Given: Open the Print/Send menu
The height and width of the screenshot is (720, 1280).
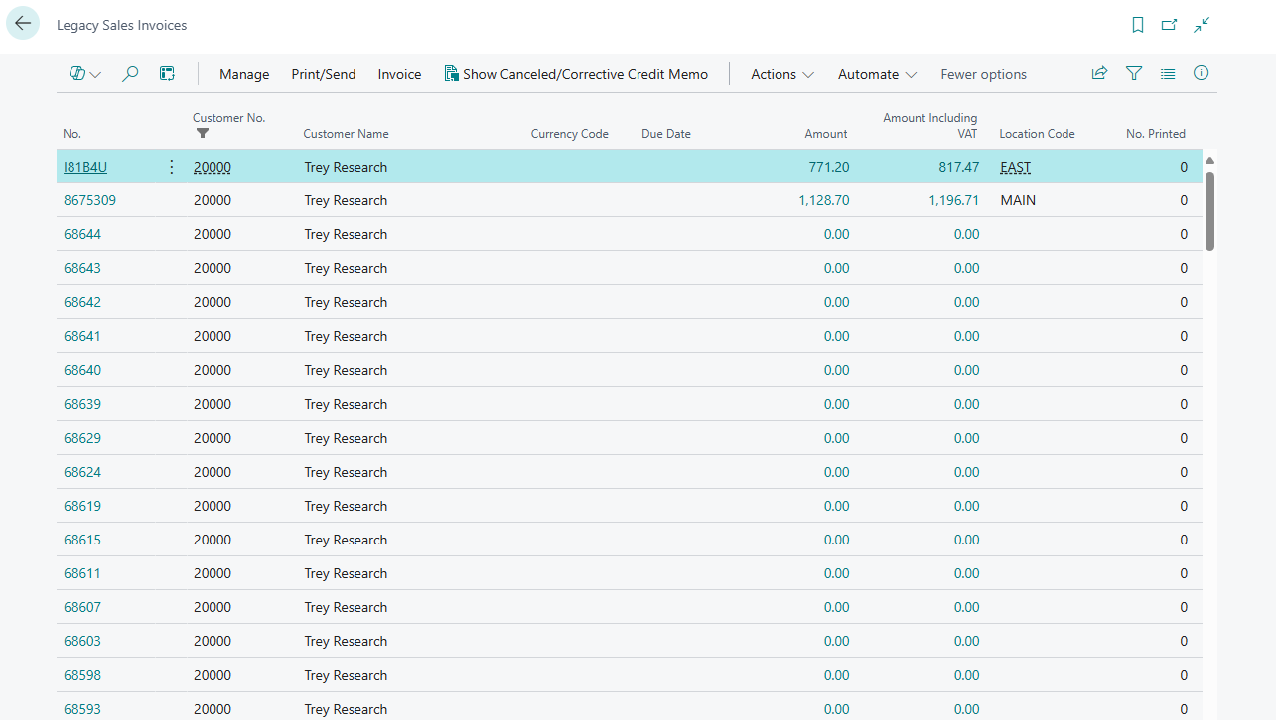Looking at the screenshot, I should click(x=323, y=74).
